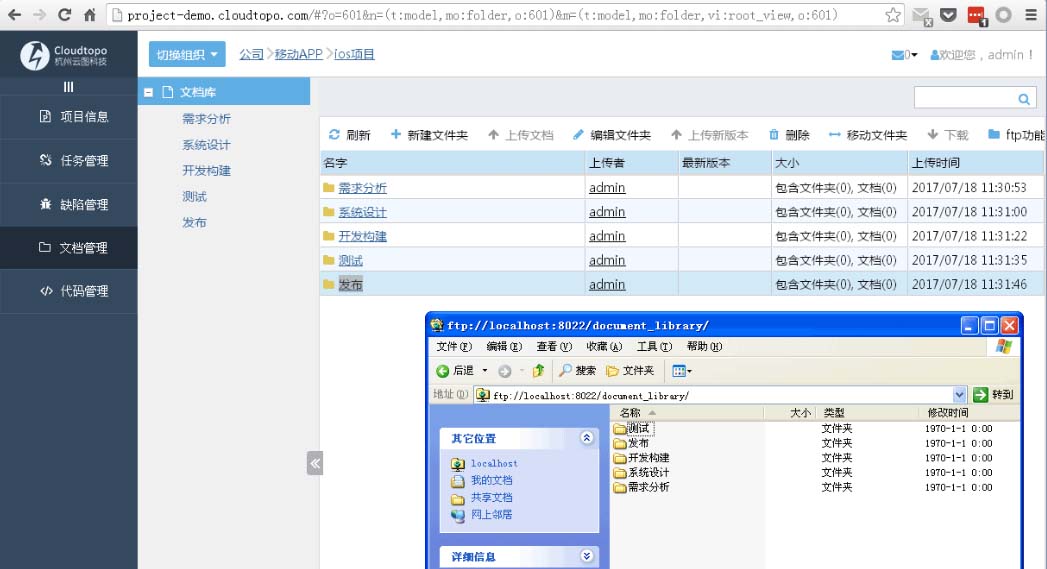Click the mail envelope notification icon
This screenshot has height=569, width=1047.
pos(898,55)
